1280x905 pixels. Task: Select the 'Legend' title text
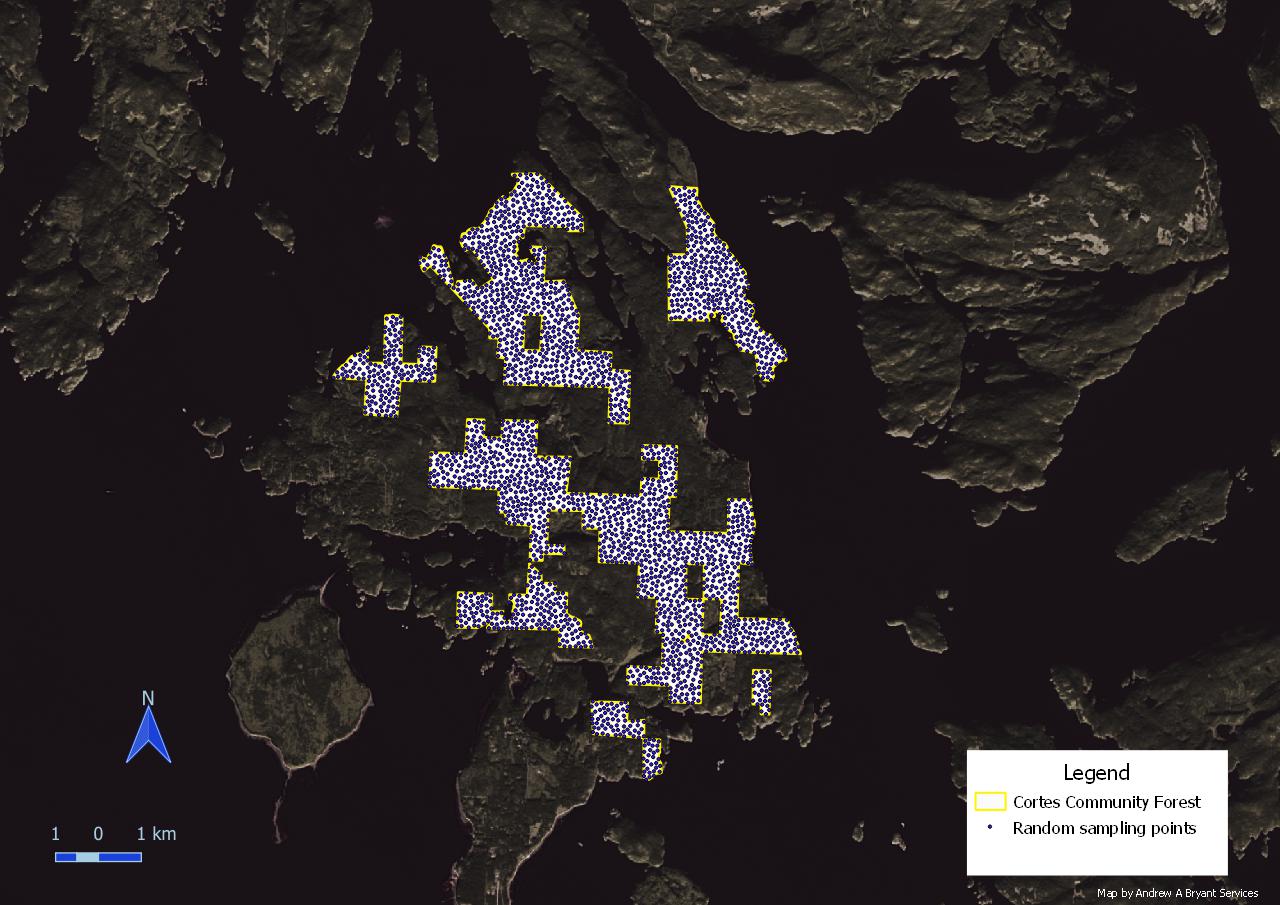(x=1096, y=772)
